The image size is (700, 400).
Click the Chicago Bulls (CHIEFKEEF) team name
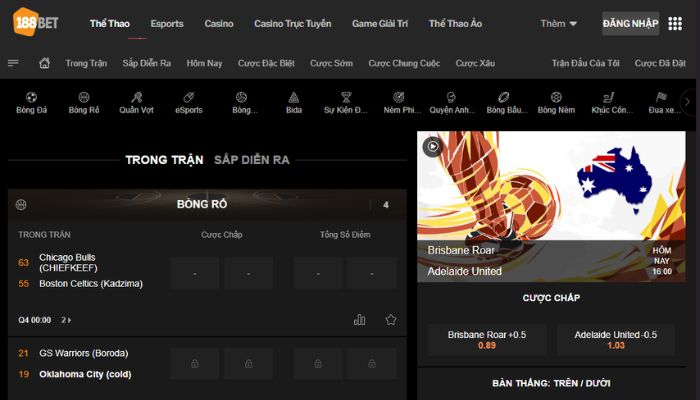point(68,262)
